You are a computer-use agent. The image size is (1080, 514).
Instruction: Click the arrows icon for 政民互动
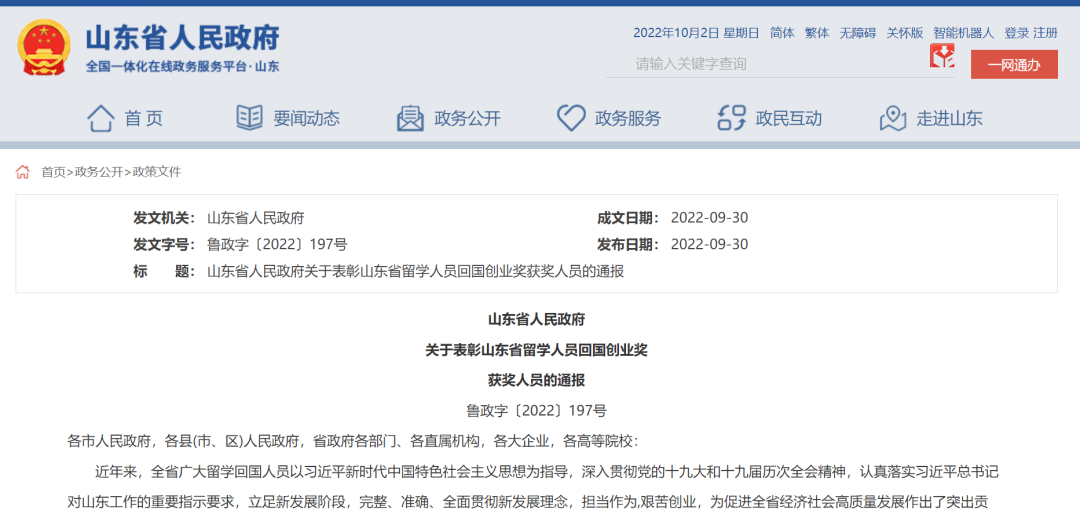coord(732,118)
